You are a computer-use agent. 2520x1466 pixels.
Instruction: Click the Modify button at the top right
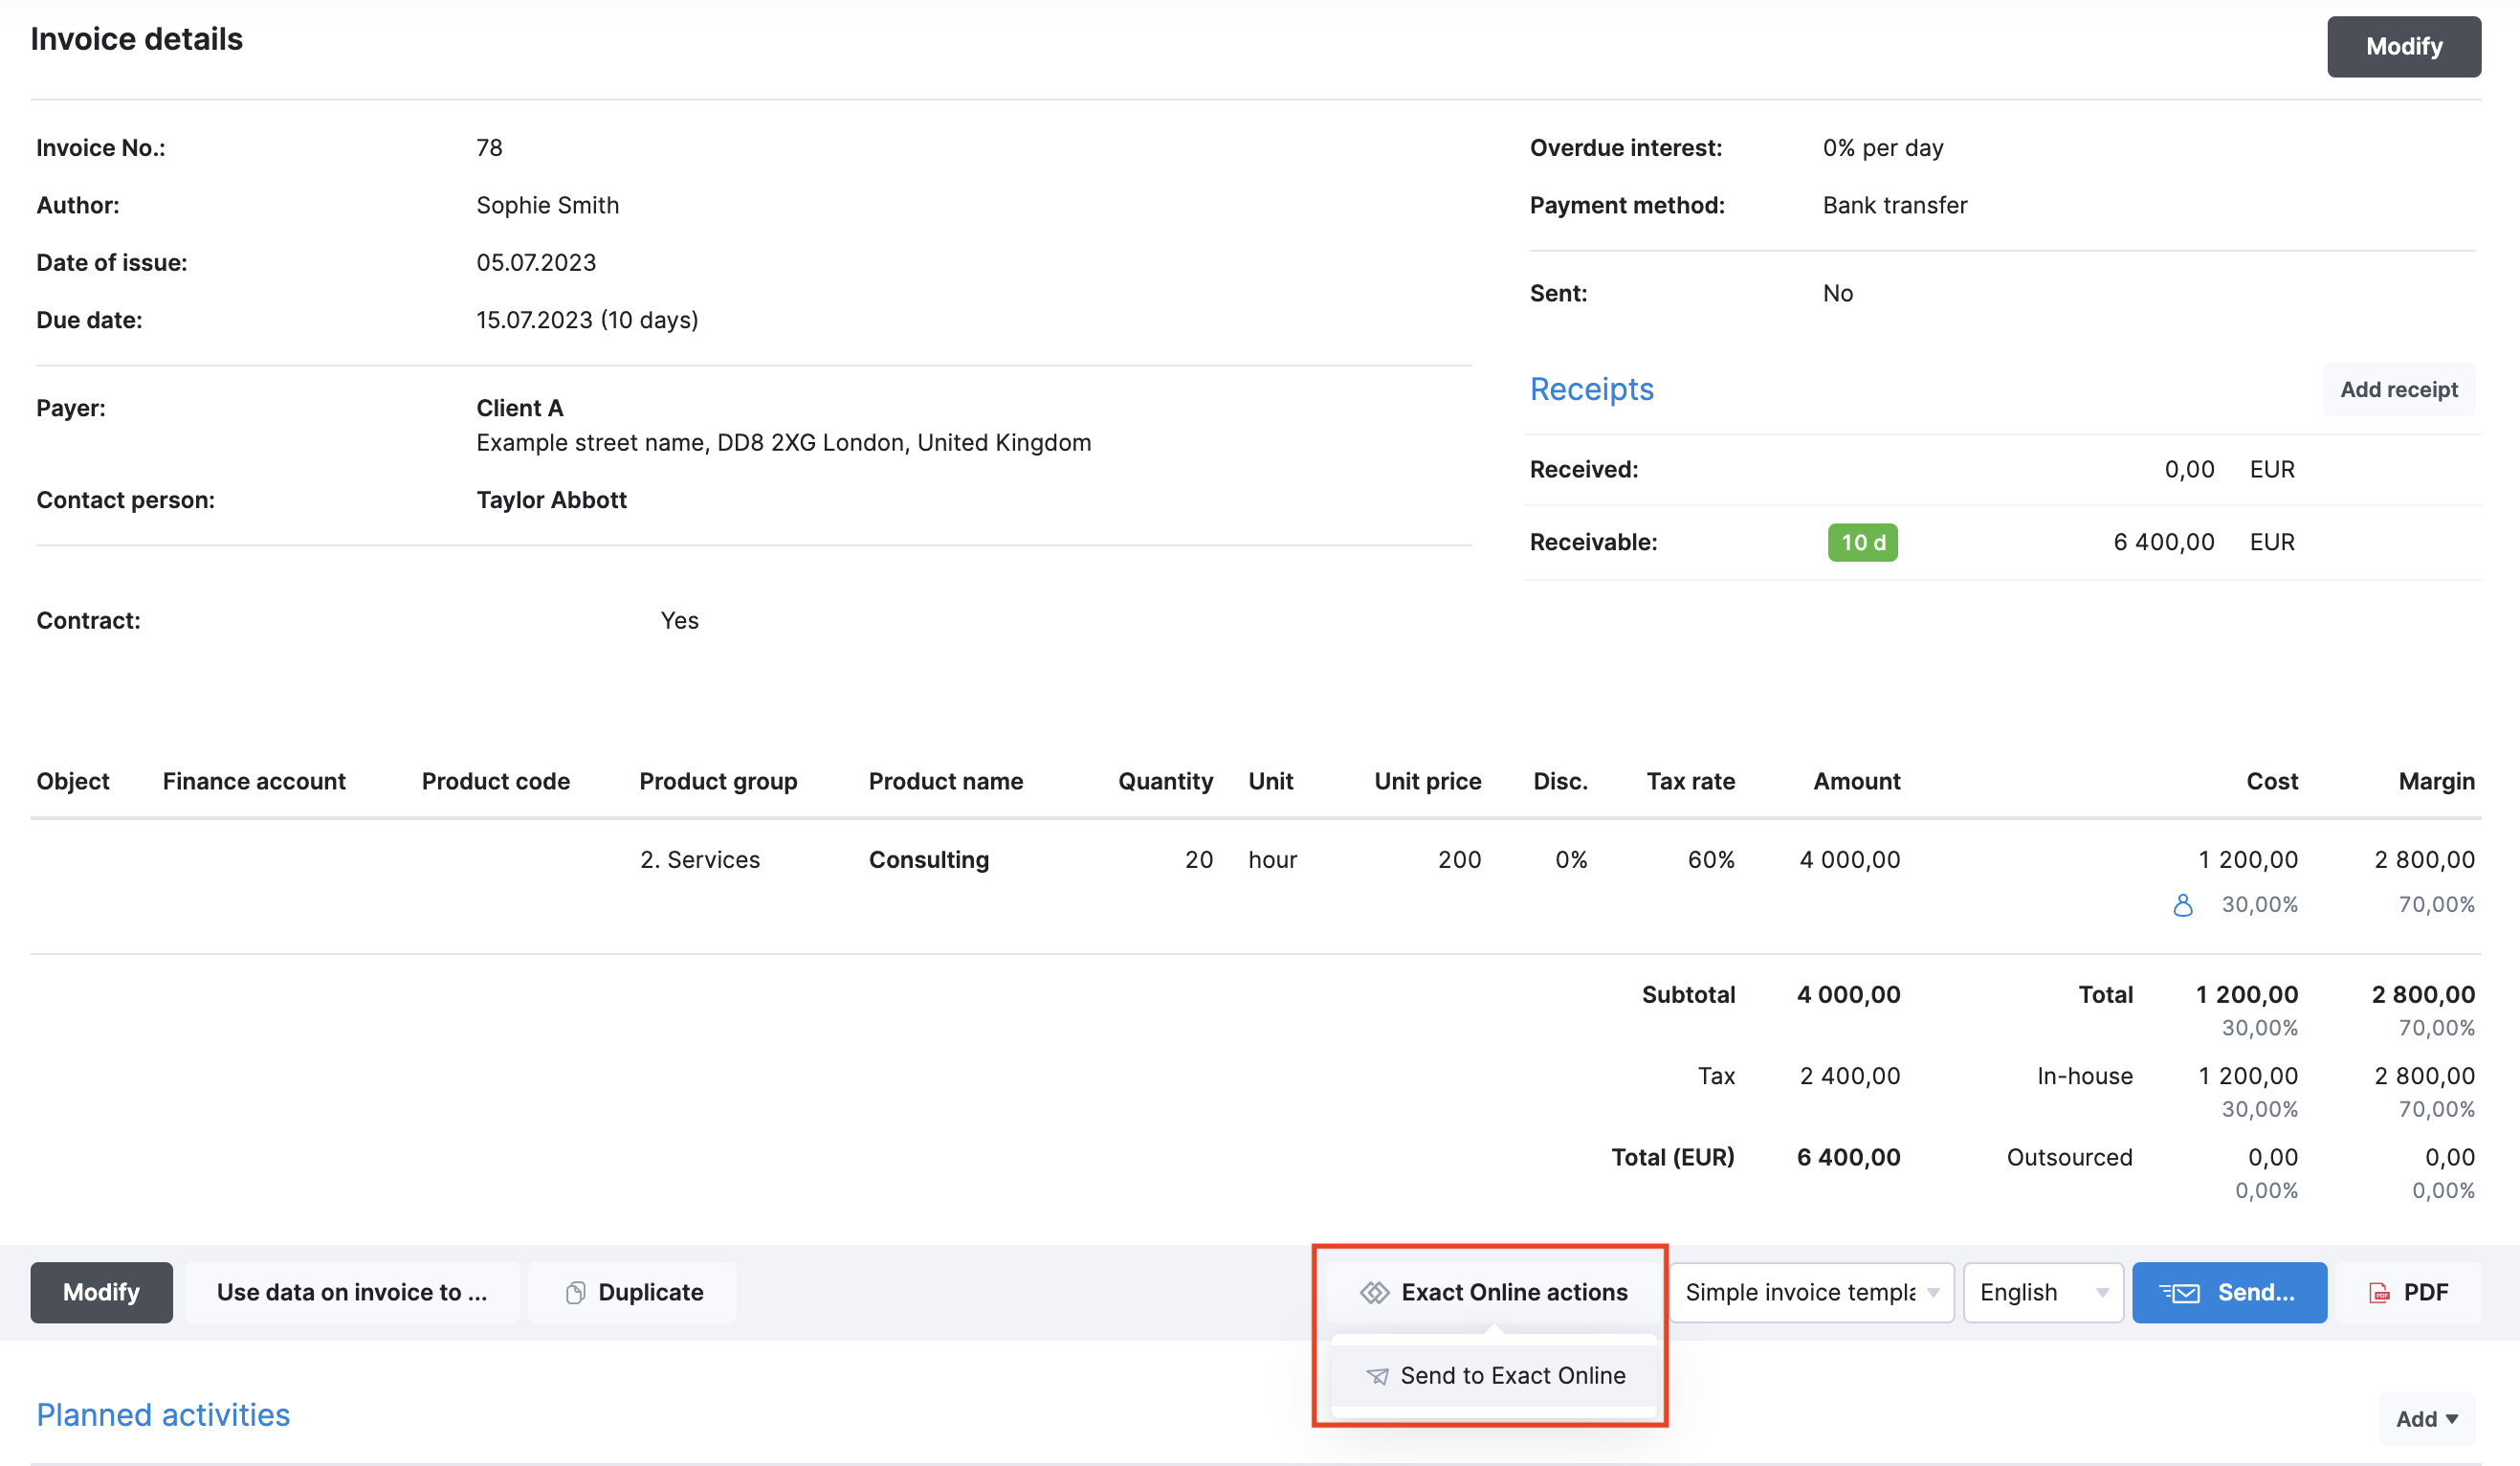2404,46
